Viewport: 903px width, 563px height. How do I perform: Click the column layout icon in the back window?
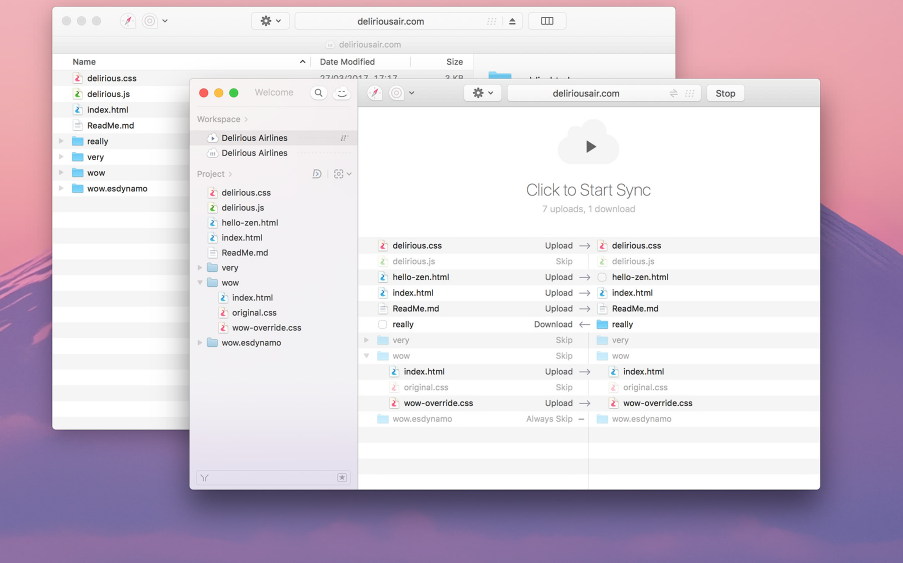(x=547, y=21)
